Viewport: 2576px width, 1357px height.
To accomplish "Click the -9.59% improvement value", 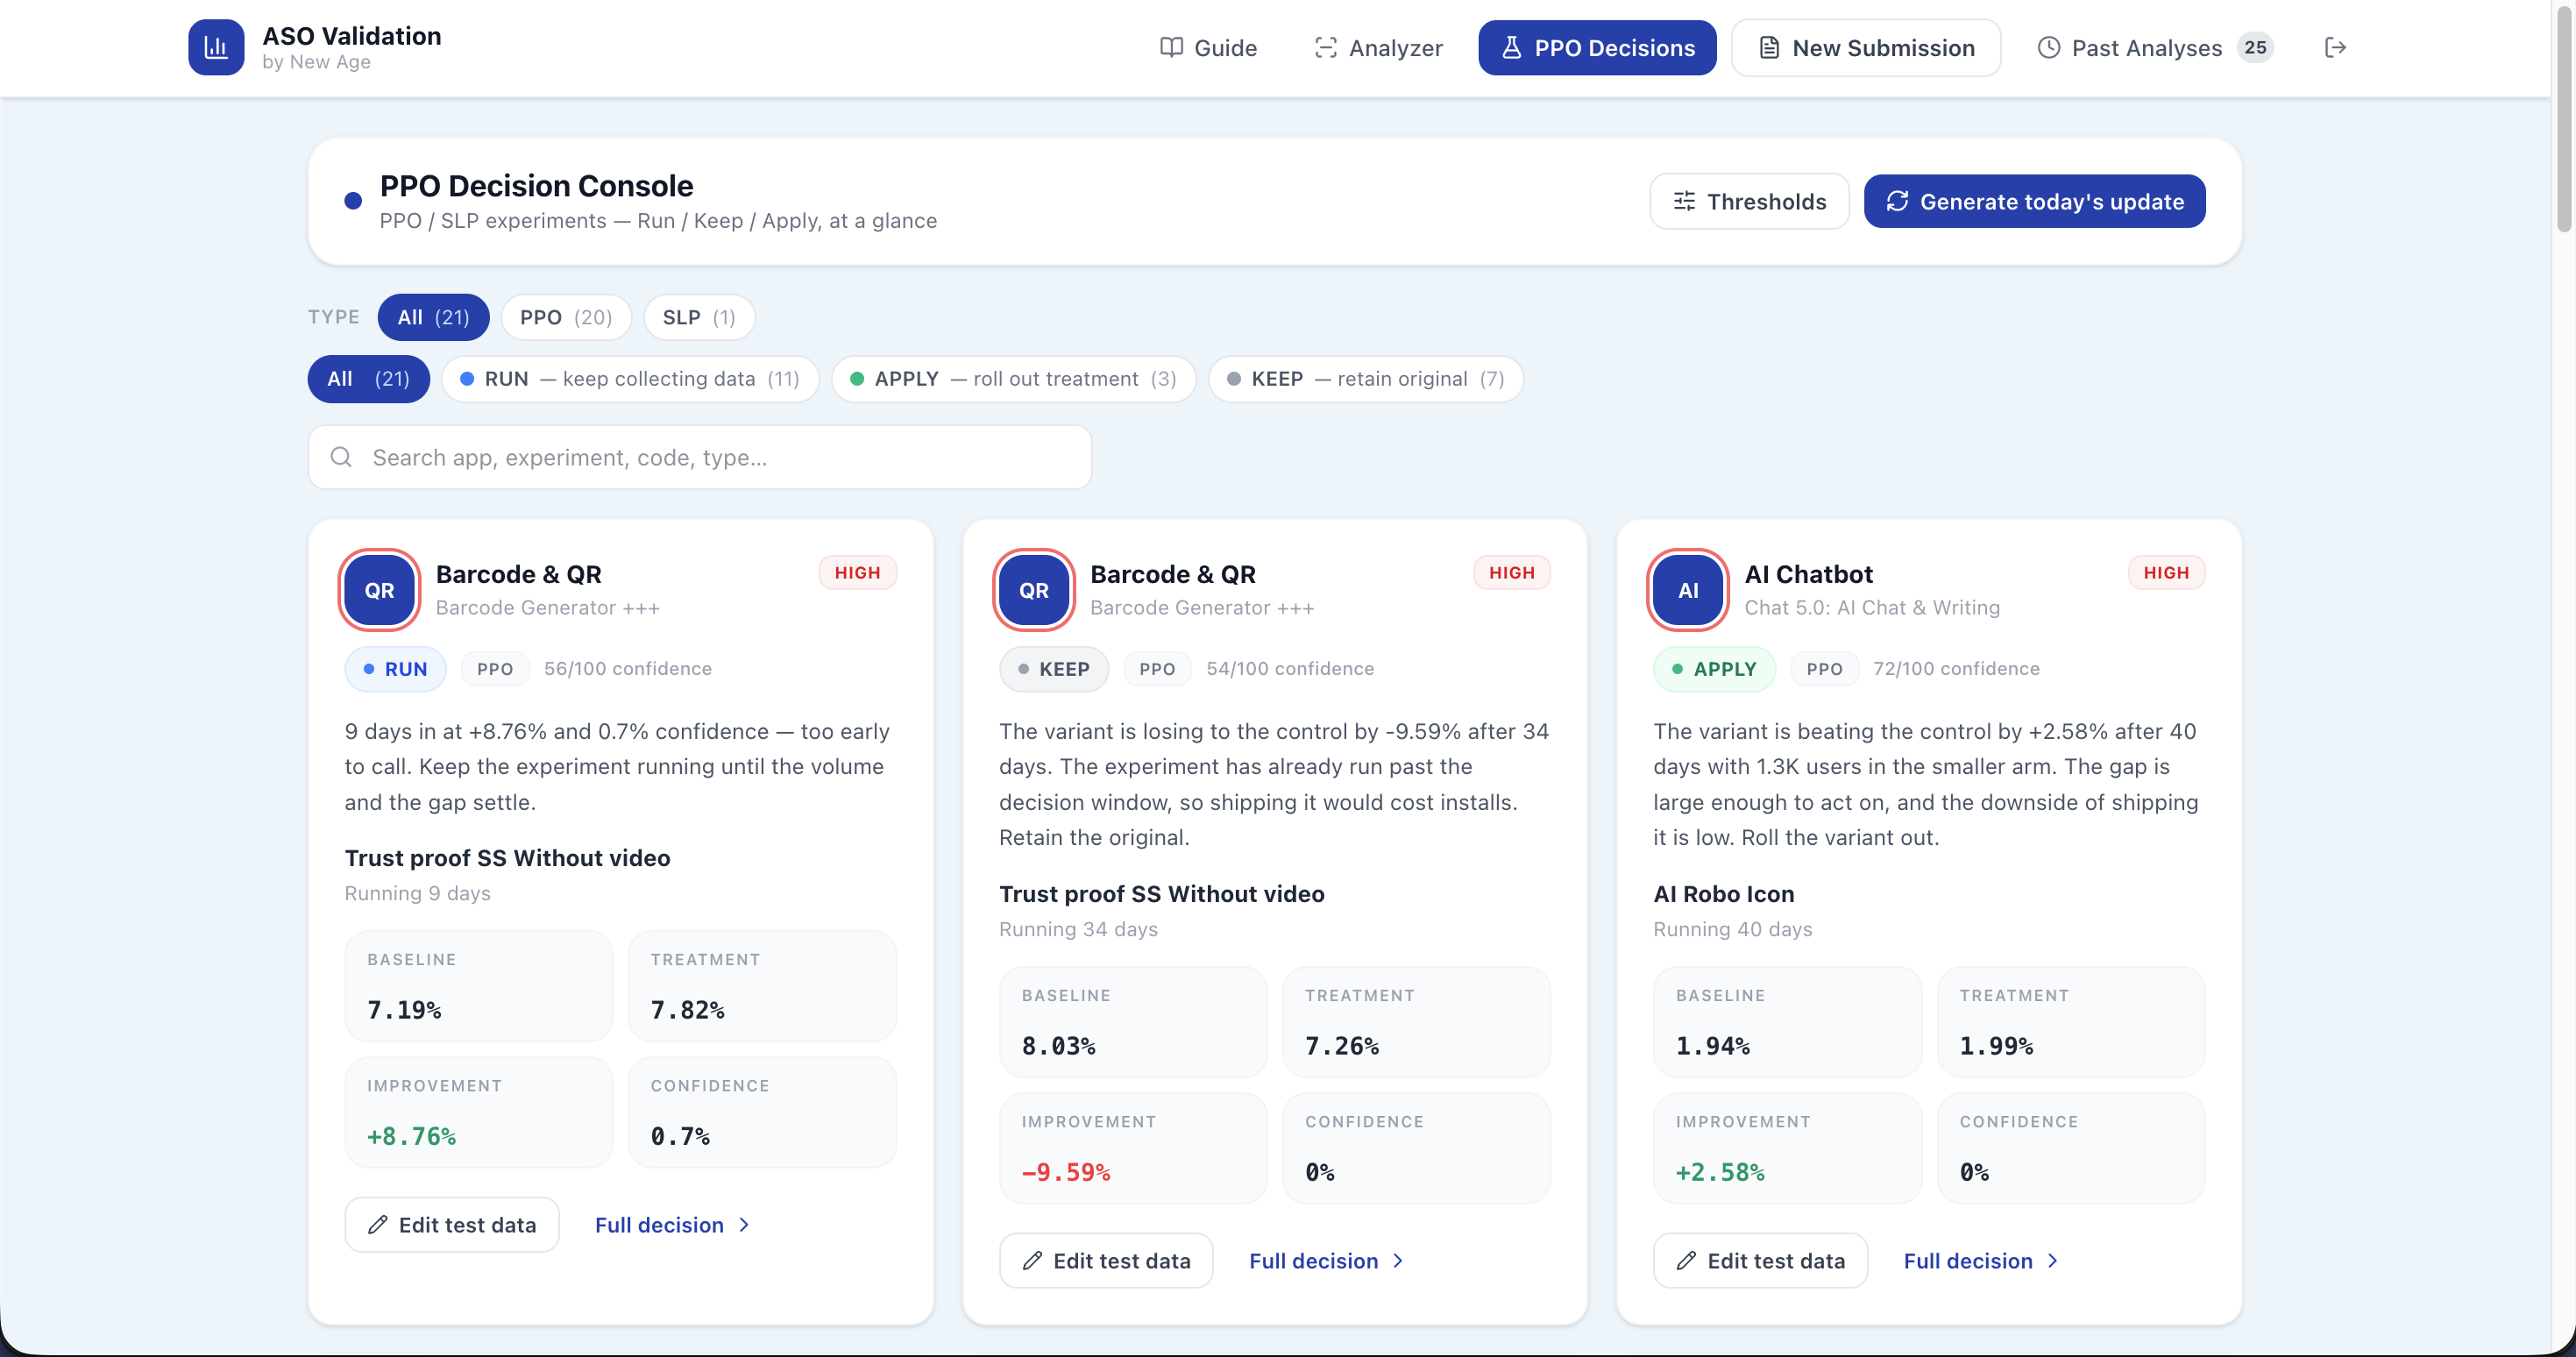I will point(1066,1172).
